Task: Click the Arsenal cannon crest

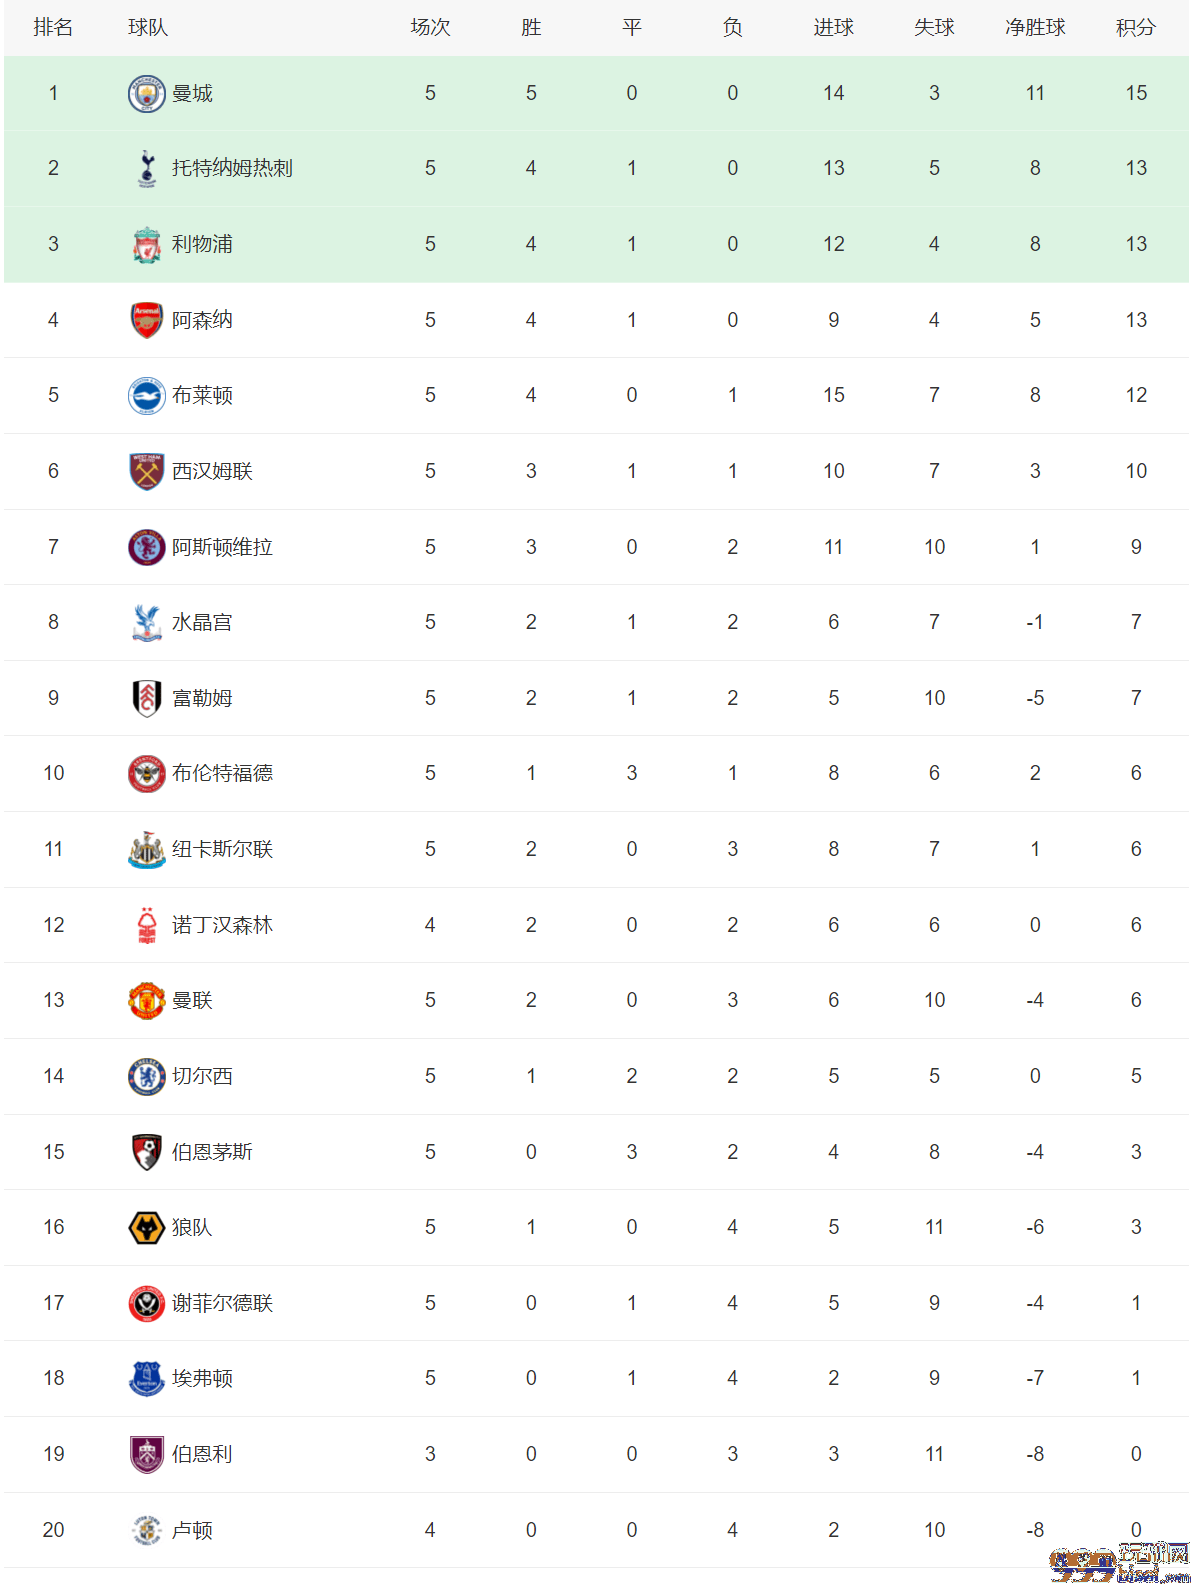Action: click(x=147, y=320)
